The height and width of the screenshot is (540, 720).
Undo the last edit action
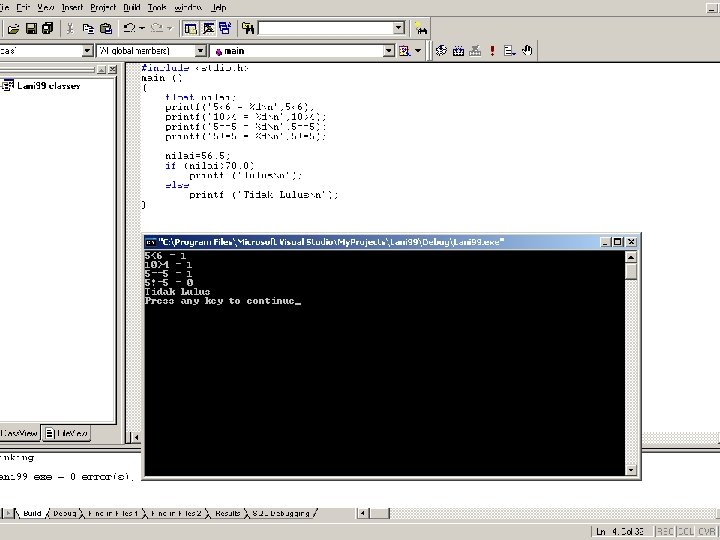coord(129,28)
